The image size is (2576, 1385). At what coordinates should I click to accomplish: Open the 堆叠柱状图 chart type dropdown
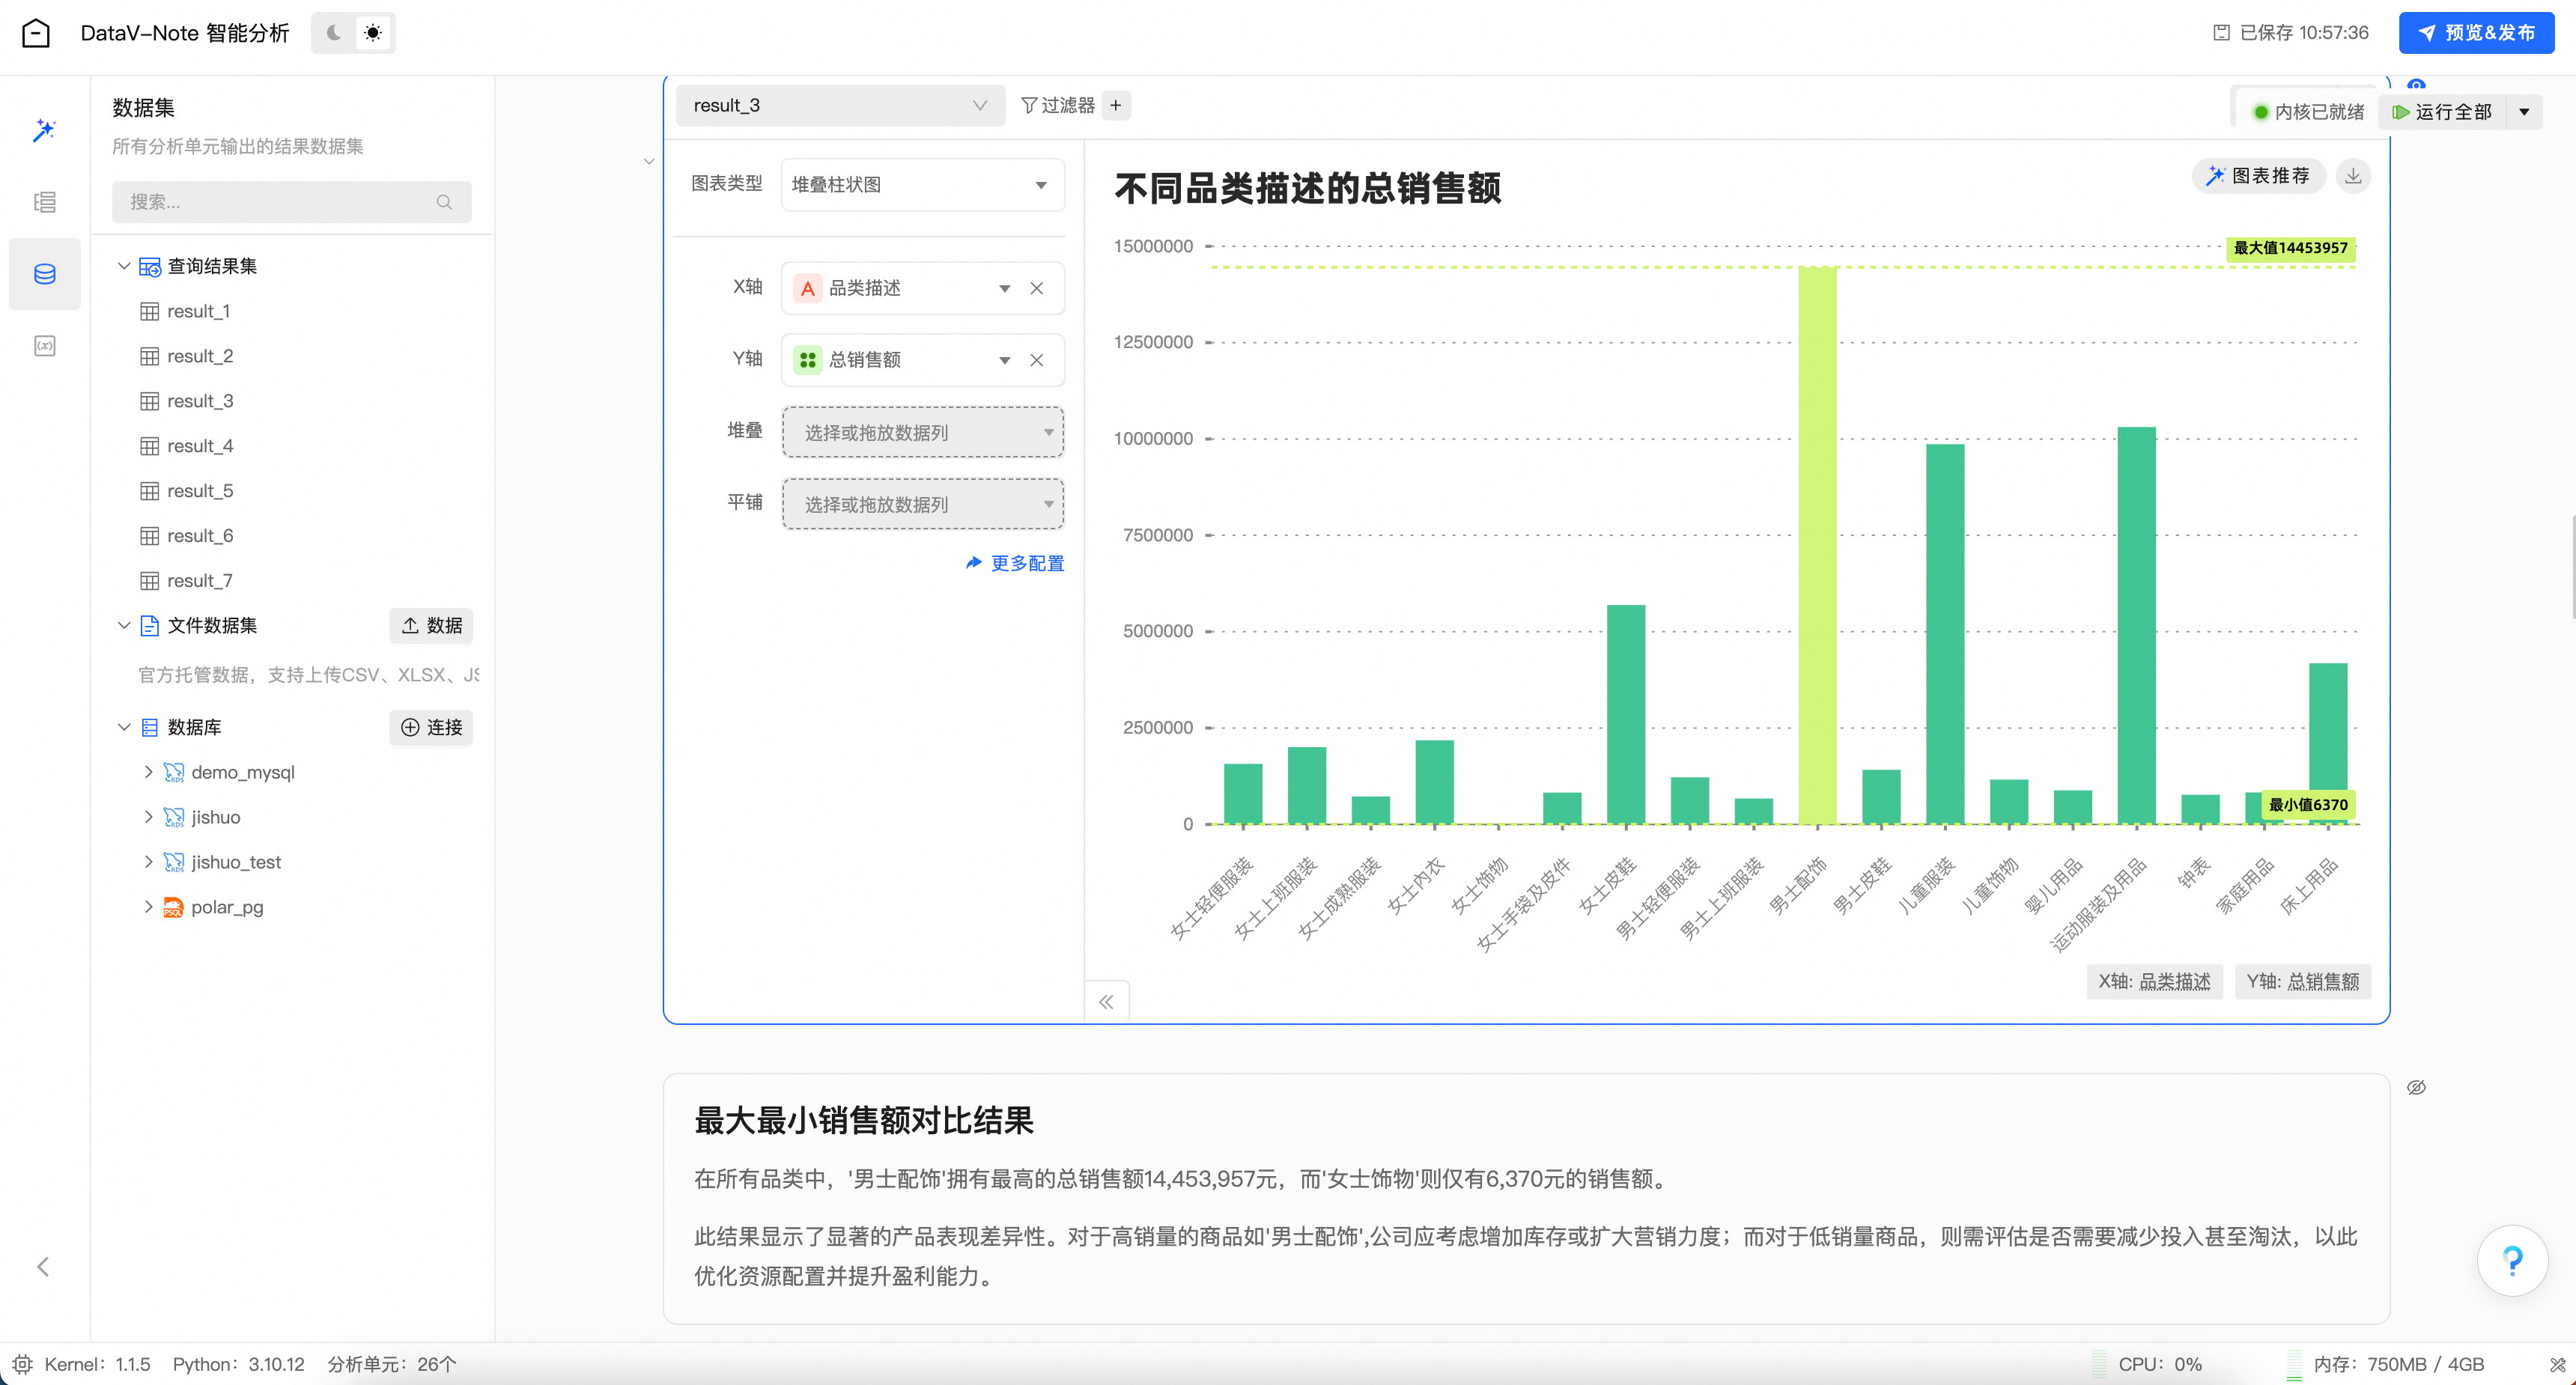click(x=921, y=185)
